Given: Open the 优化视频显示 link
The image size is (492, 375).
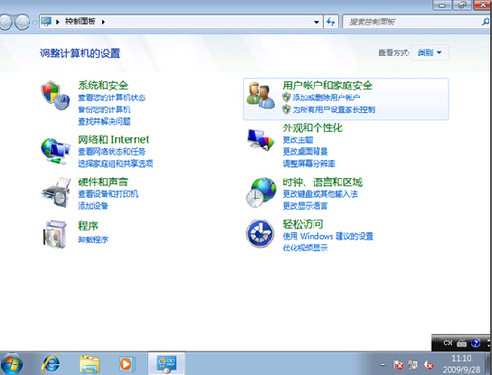Looking at the screenshot, I should pos(305,248).
